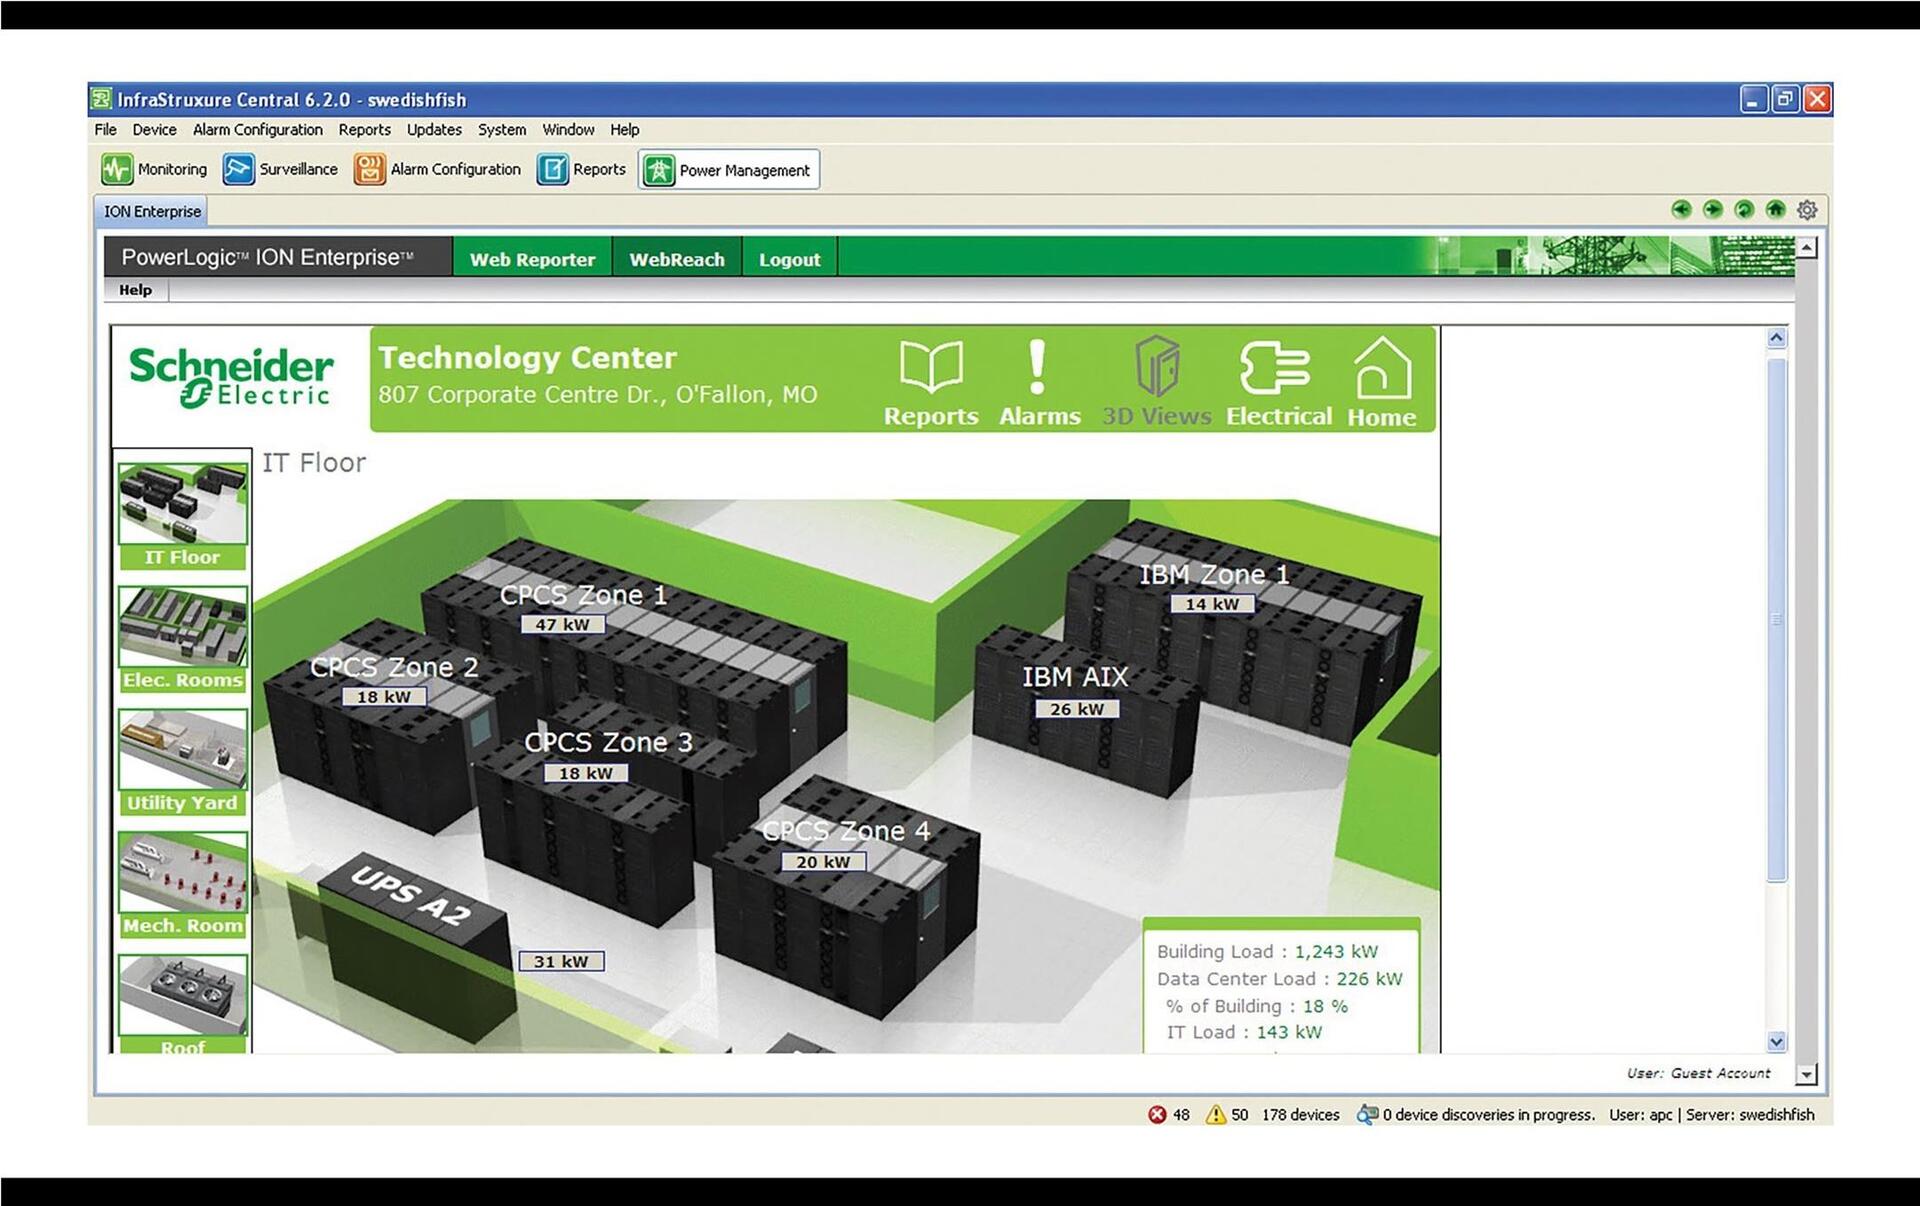Click the User: Guest Account text

coord(1698,1073)
